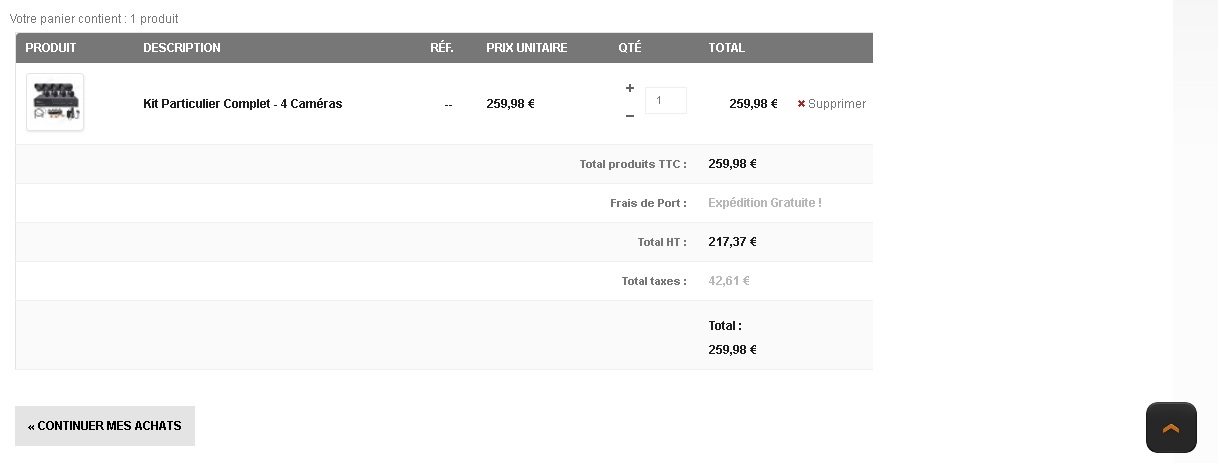The width and height of the screenshot is (1218, 463).
Task: Open the Kit Particulier Complet product link
Action: (x=242, y=104)
